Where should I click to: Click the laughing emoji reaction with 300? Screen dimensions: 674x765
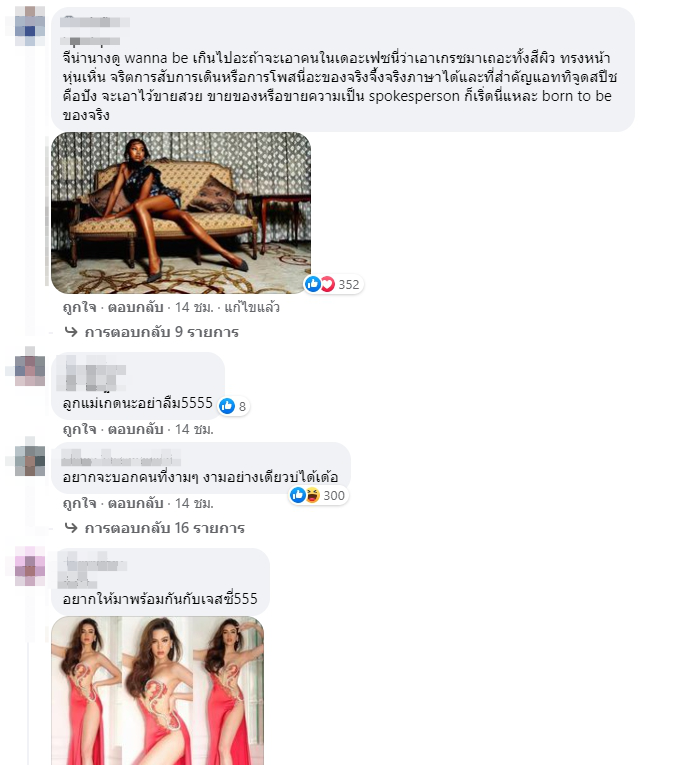click(313, 495)
